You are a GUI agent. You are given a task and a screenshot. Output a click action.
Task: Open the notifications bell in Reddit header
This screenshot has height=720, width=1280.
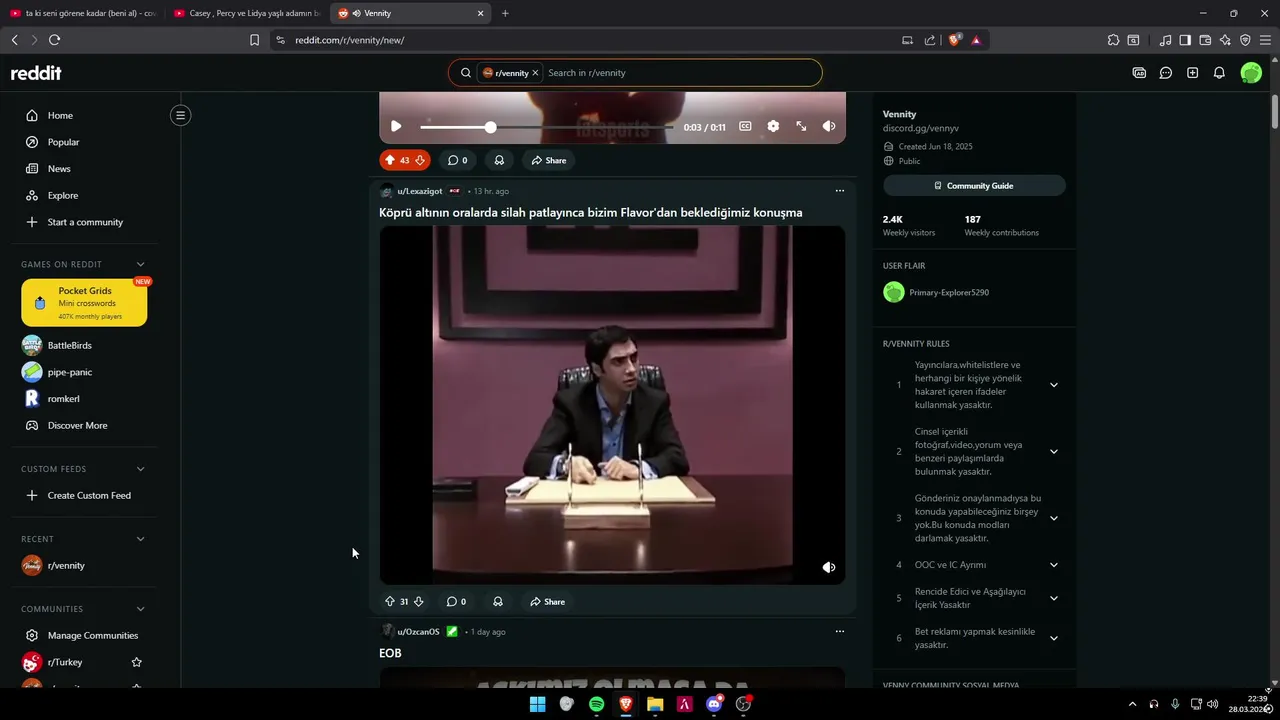click(1219, 73)
